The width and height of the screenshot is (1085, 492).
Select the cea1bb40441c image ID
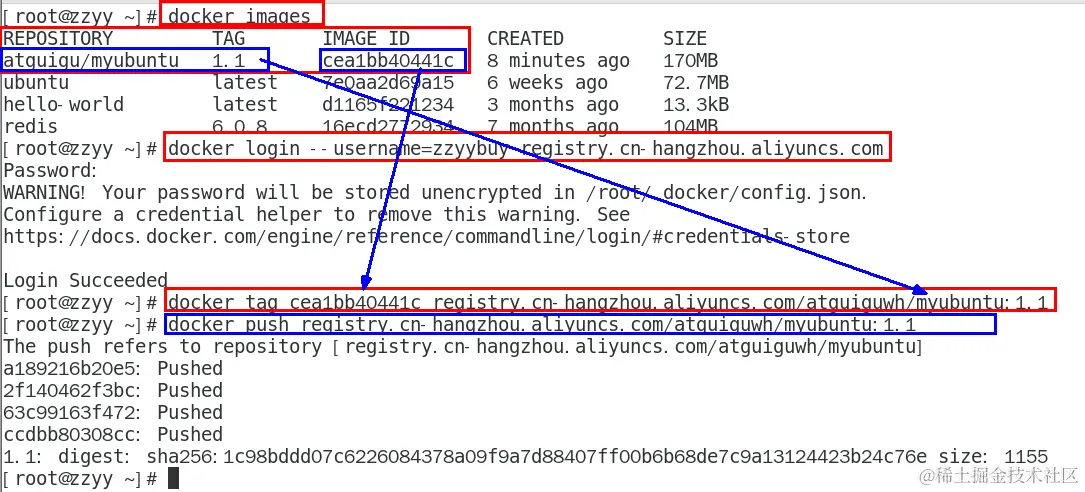click(388, 61)
